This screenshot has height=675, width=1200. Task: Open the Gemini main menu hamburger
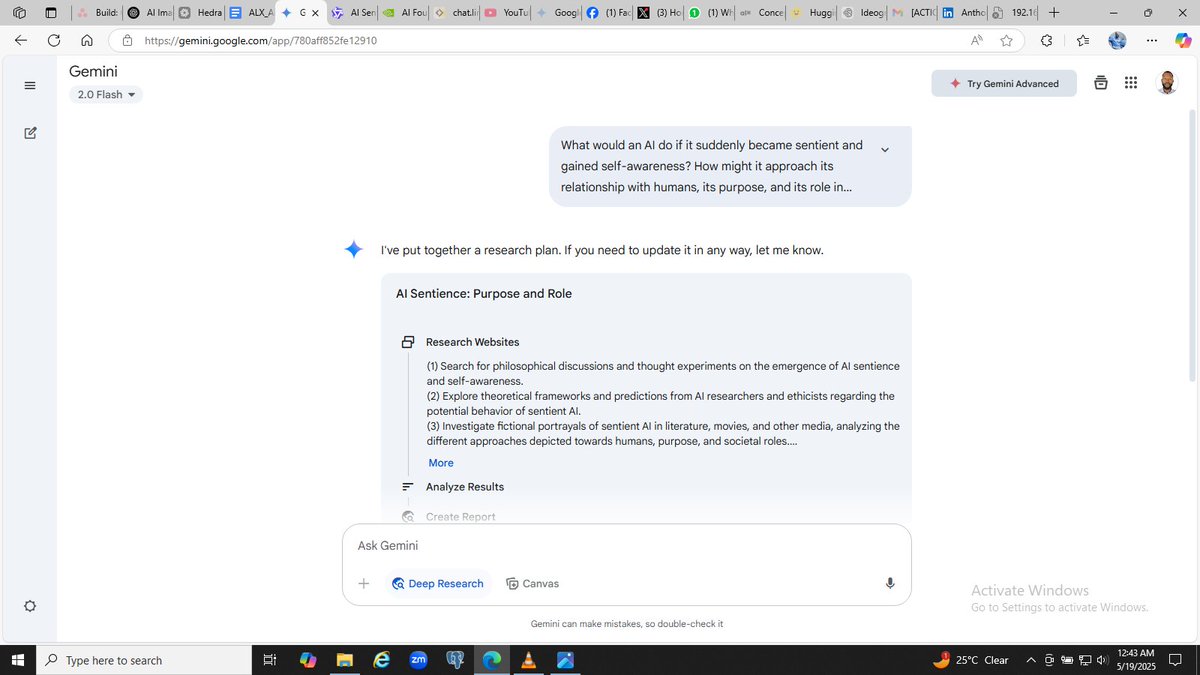[30, 85]
